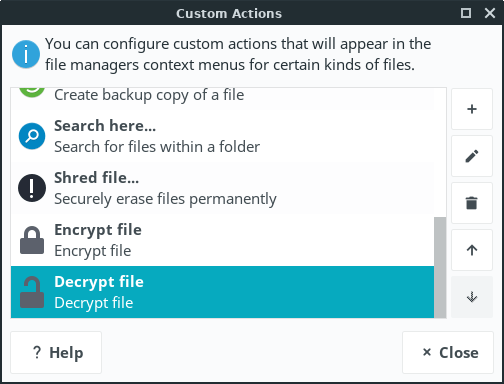Edit the selected action with the pencil
The image size is (504, 384).
[472, 156]
